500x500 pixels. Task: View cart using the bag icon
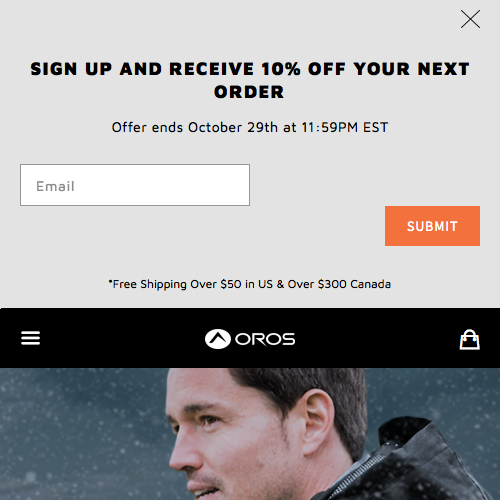pyautogui.click(x=470, y=339)
